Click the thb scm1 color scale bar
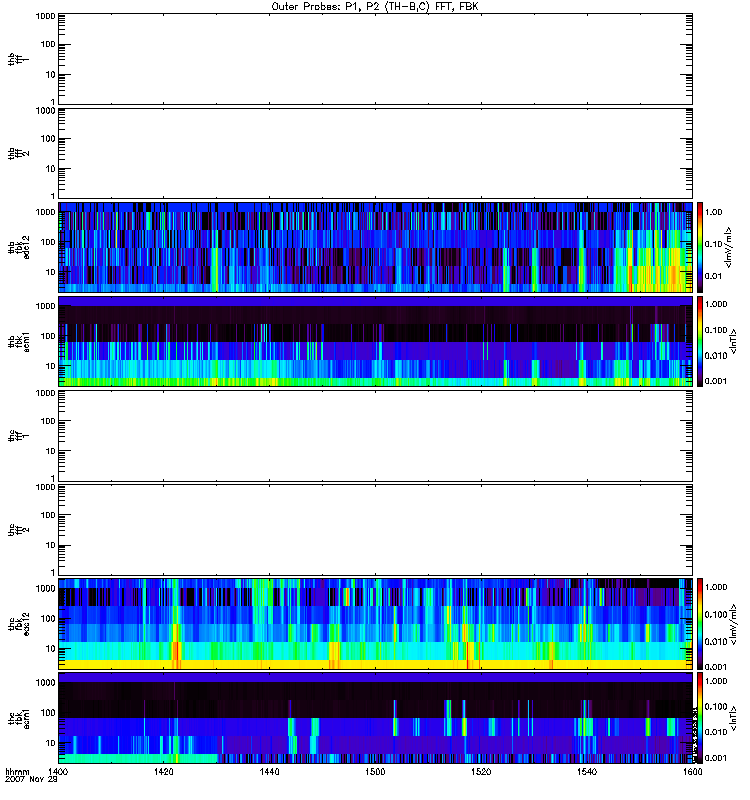This screenshot has width=750, height=800. (701, 341)
